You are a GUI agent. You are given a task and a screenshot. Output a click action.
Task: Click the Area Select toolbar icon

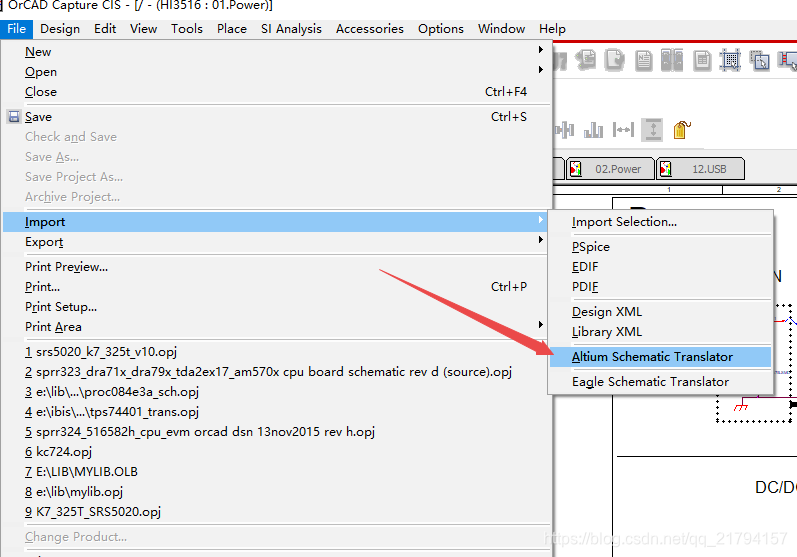pos(760,60)
